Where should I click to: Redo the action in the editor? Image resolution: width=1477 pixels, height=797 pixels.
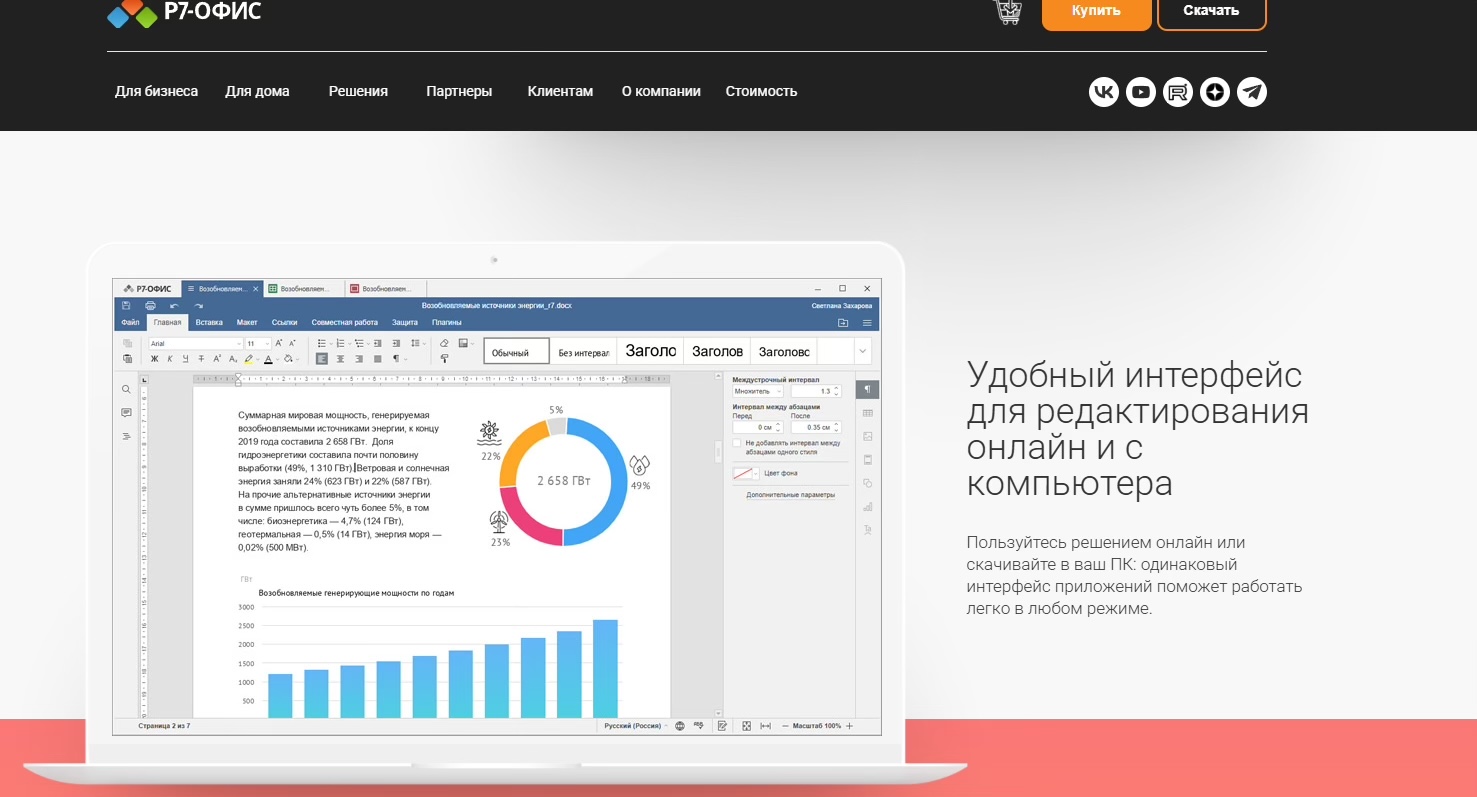pos(199,305)
